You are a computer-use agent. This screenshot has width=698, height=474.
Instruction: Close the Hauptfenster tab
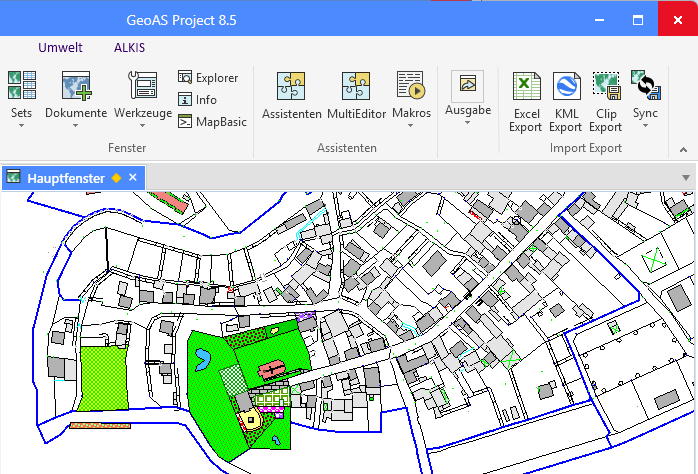[x=133, y=177]
